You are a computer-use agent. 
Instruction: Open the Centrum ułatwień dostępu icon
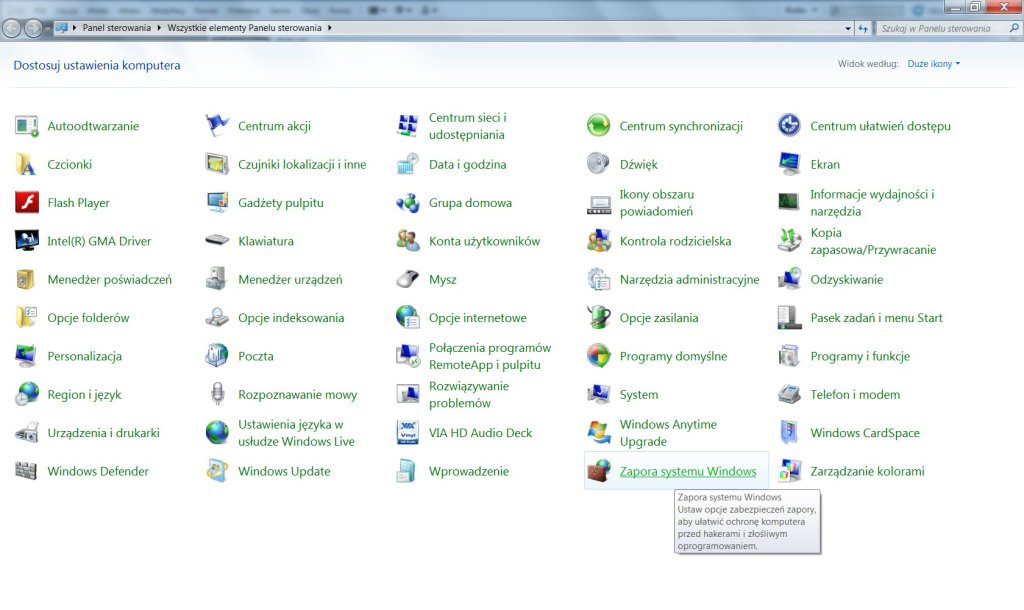[x=790, y=126]
